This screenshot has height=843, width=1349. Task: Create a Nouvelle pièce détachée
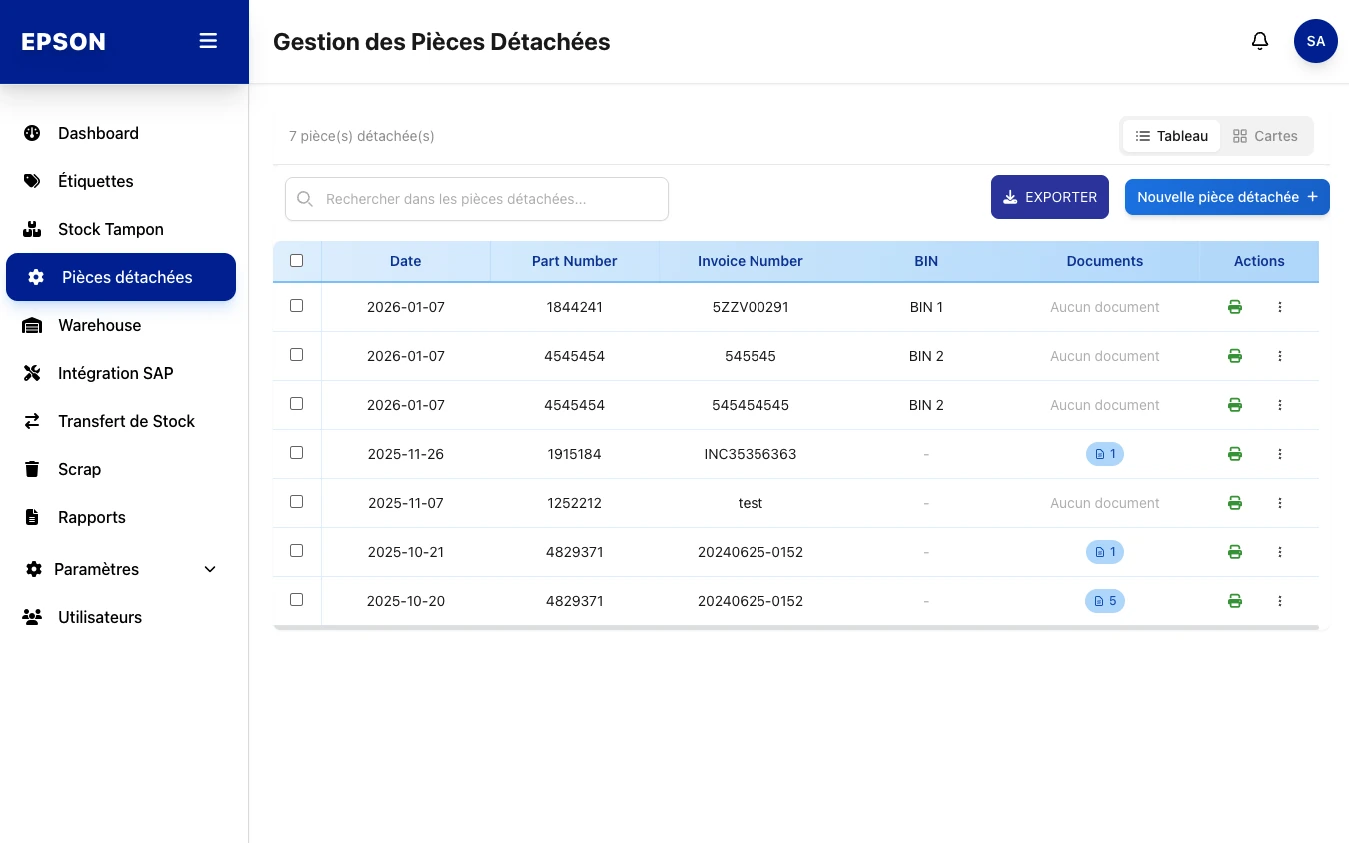coord(1227,197)
